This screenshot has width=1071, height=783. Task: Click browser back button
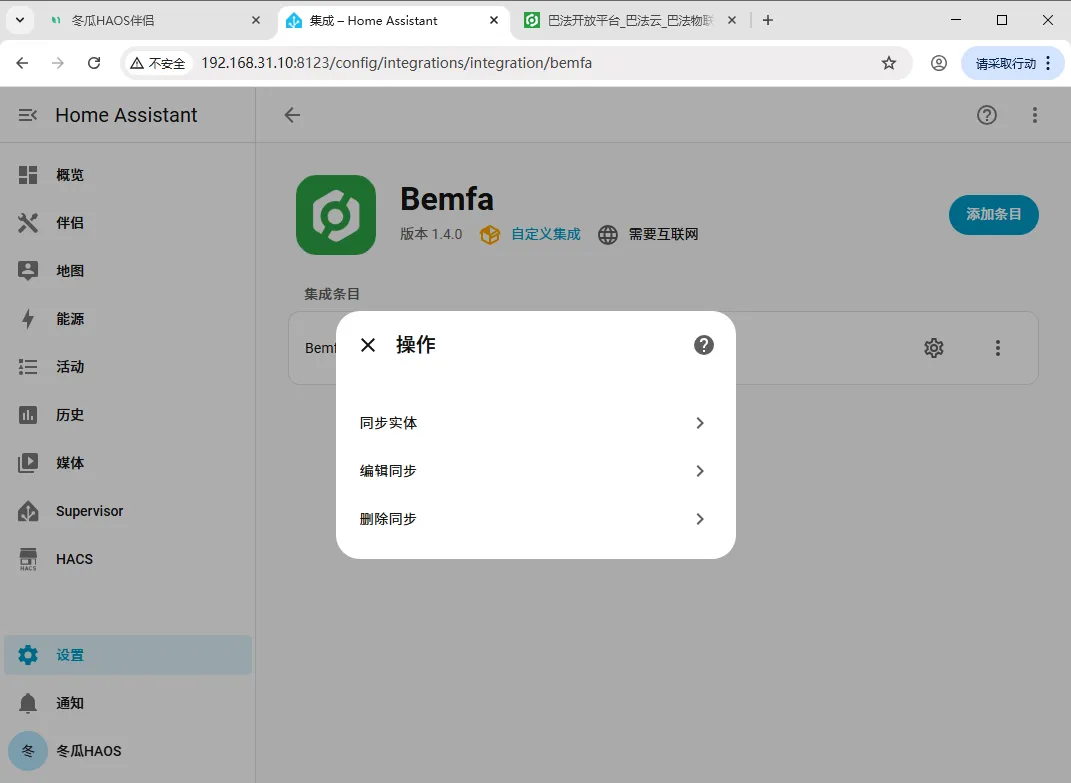pyautogui.click(x=23, y=63)
